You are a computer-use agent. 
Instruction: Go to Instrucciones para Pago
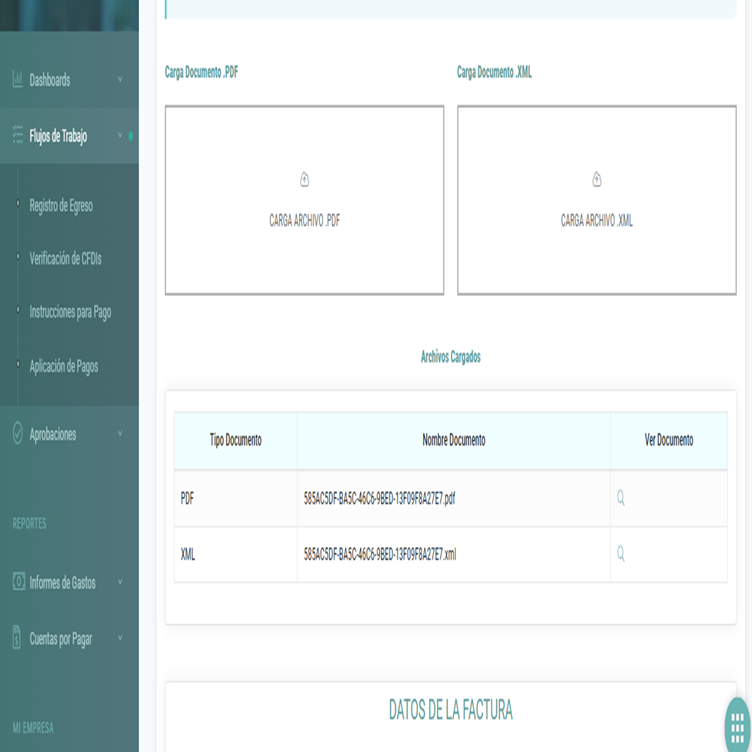pyautogui.click(x=70, y=312)
